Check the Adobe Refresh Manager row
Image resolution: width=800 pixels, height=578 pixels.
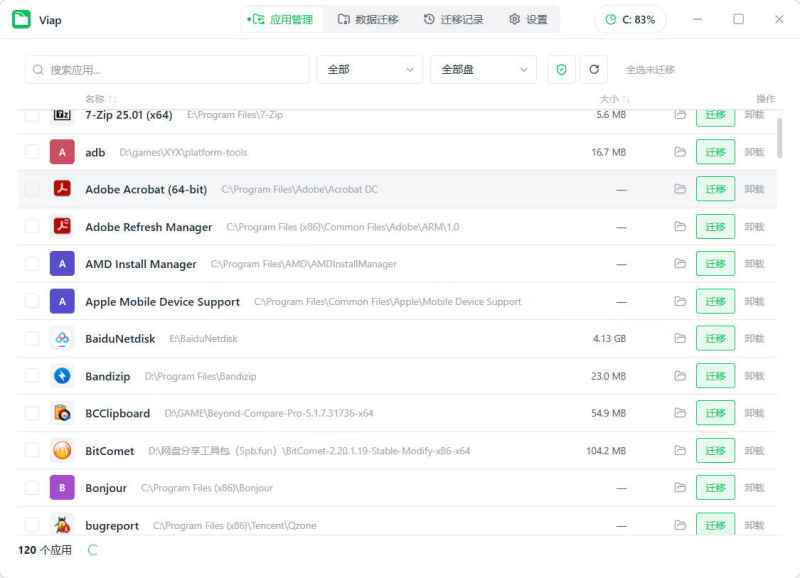[32, 227]
